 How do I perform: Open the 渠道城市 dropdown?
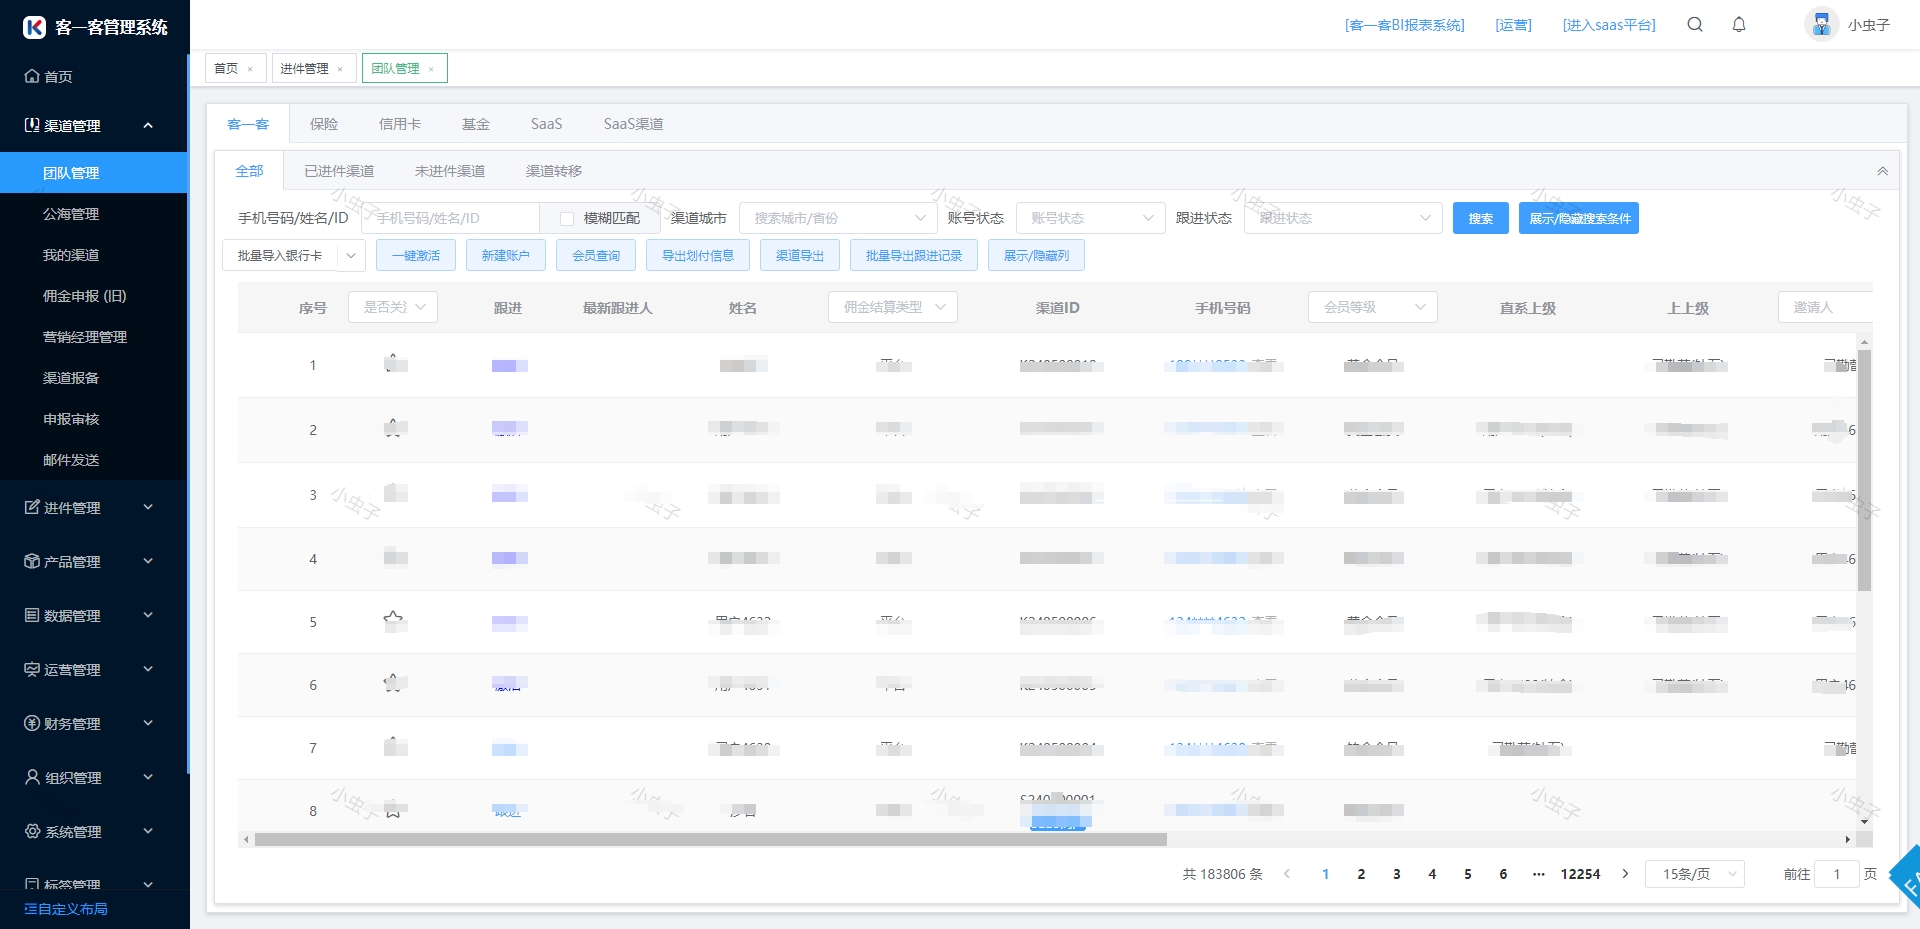pos(837,218)
